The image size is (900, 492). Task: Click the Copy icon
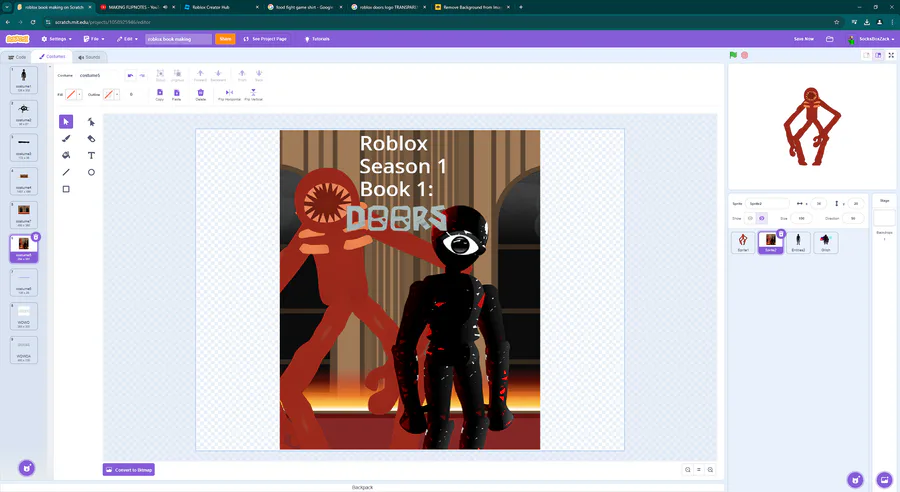(160, 95)
